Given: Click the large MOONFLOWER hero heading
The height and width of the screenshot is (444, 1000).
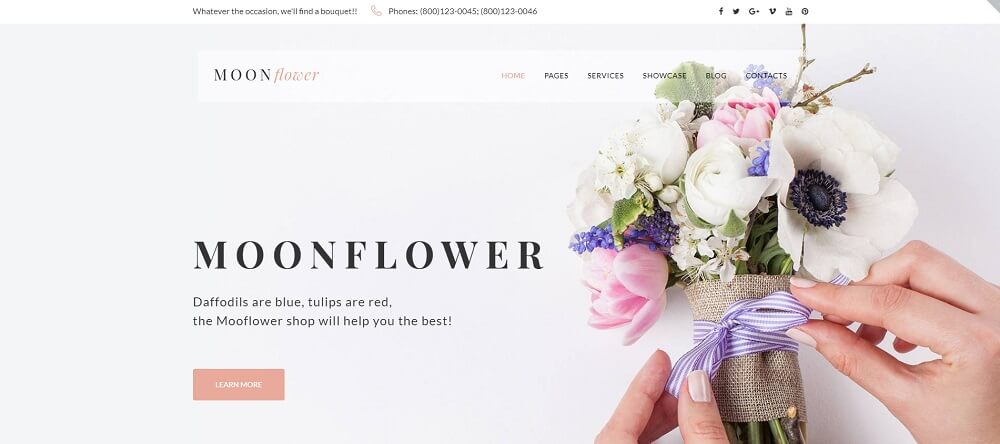Looking at the screenshot, I should coord(369,255).
